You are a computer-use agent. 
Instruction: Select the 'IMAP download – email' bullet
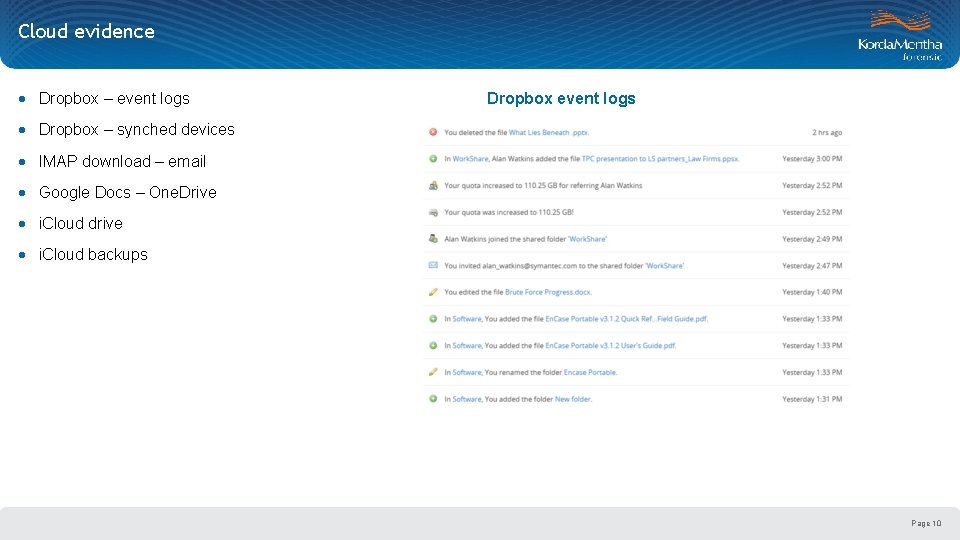[122, 162]
